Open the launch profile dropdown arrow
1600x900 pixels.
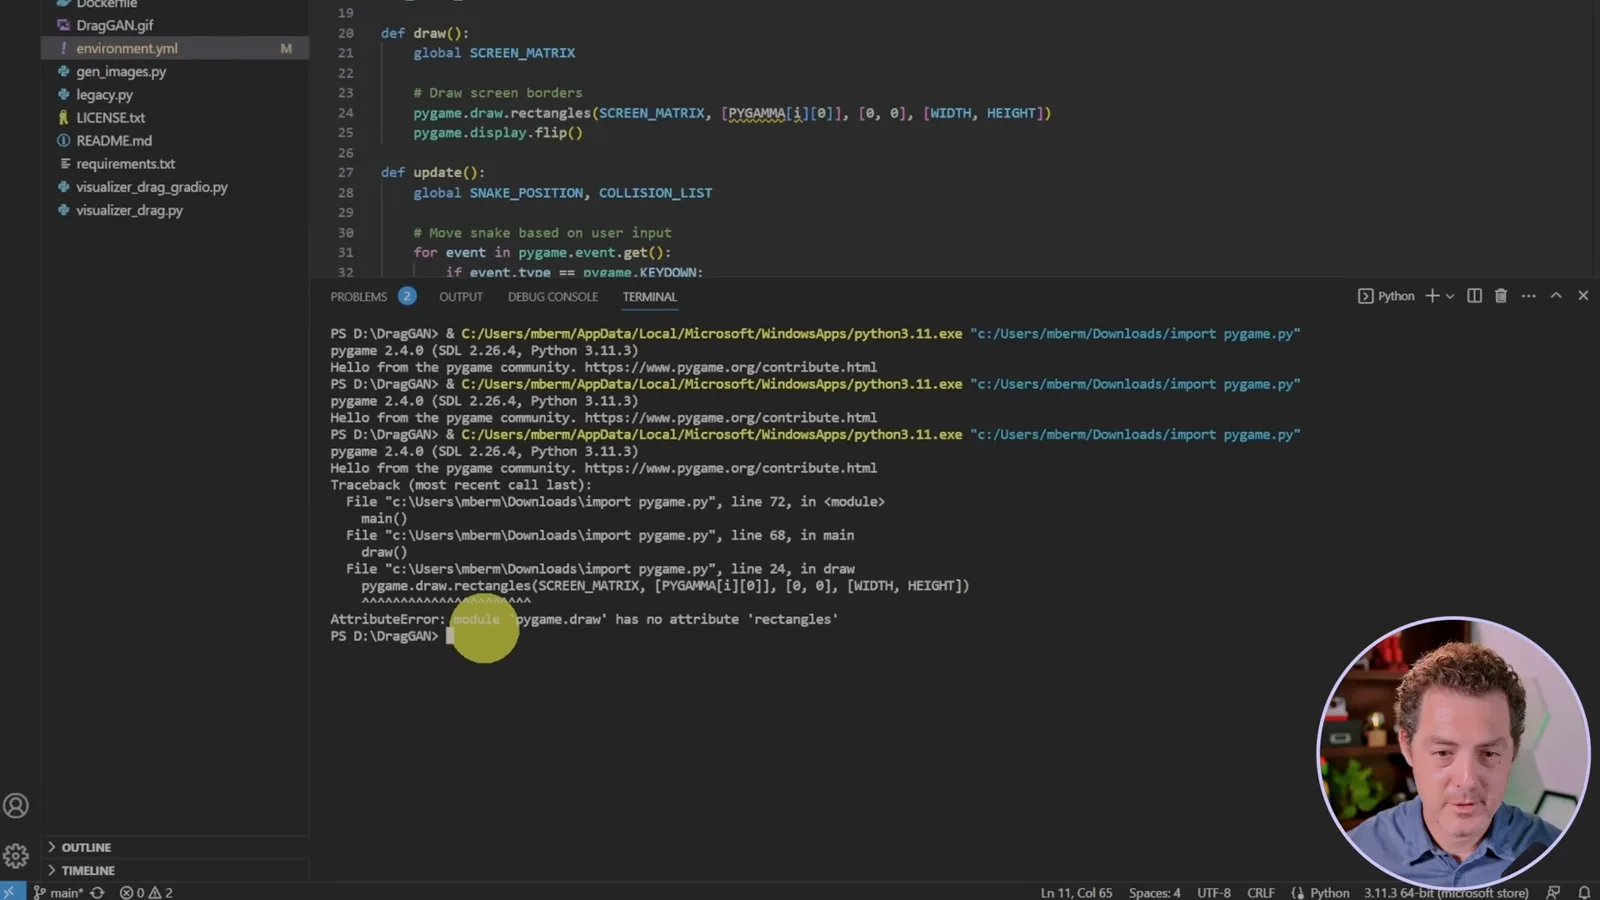click(x=1450, y=296)
